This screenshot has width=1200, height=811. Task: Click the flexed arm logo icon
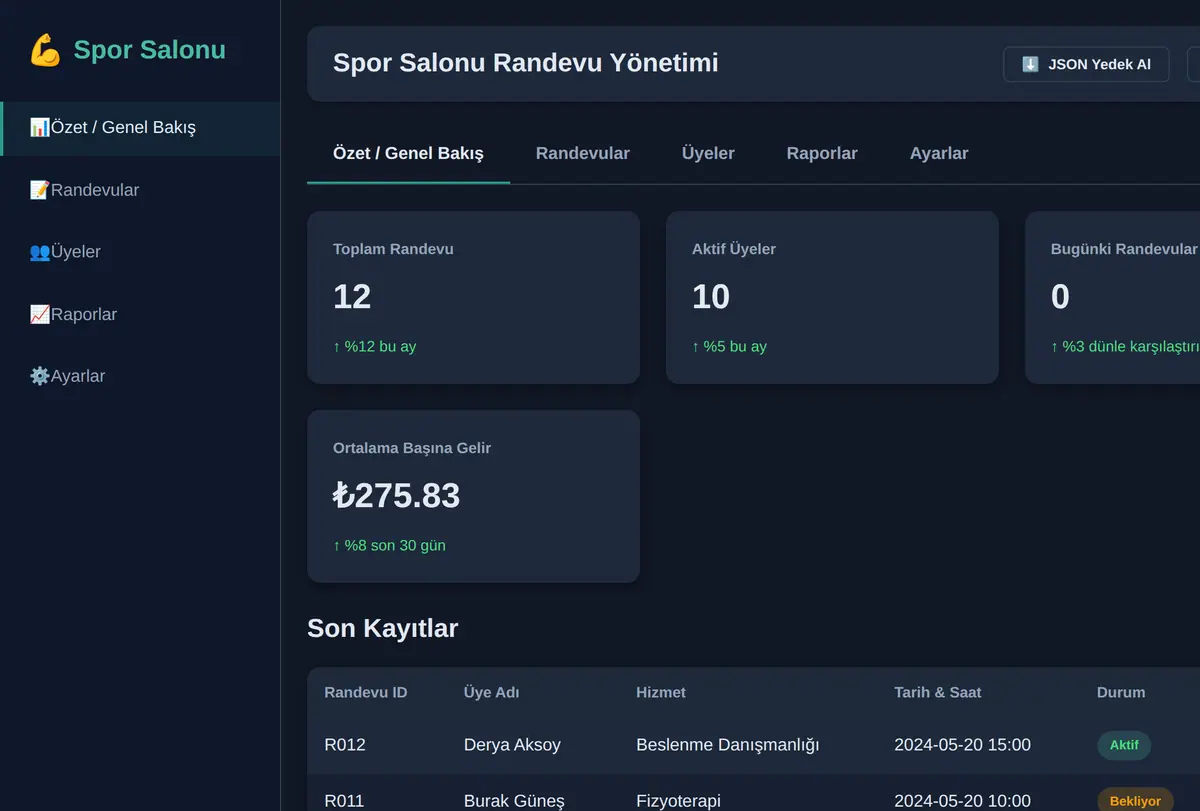tap(46, 50)
